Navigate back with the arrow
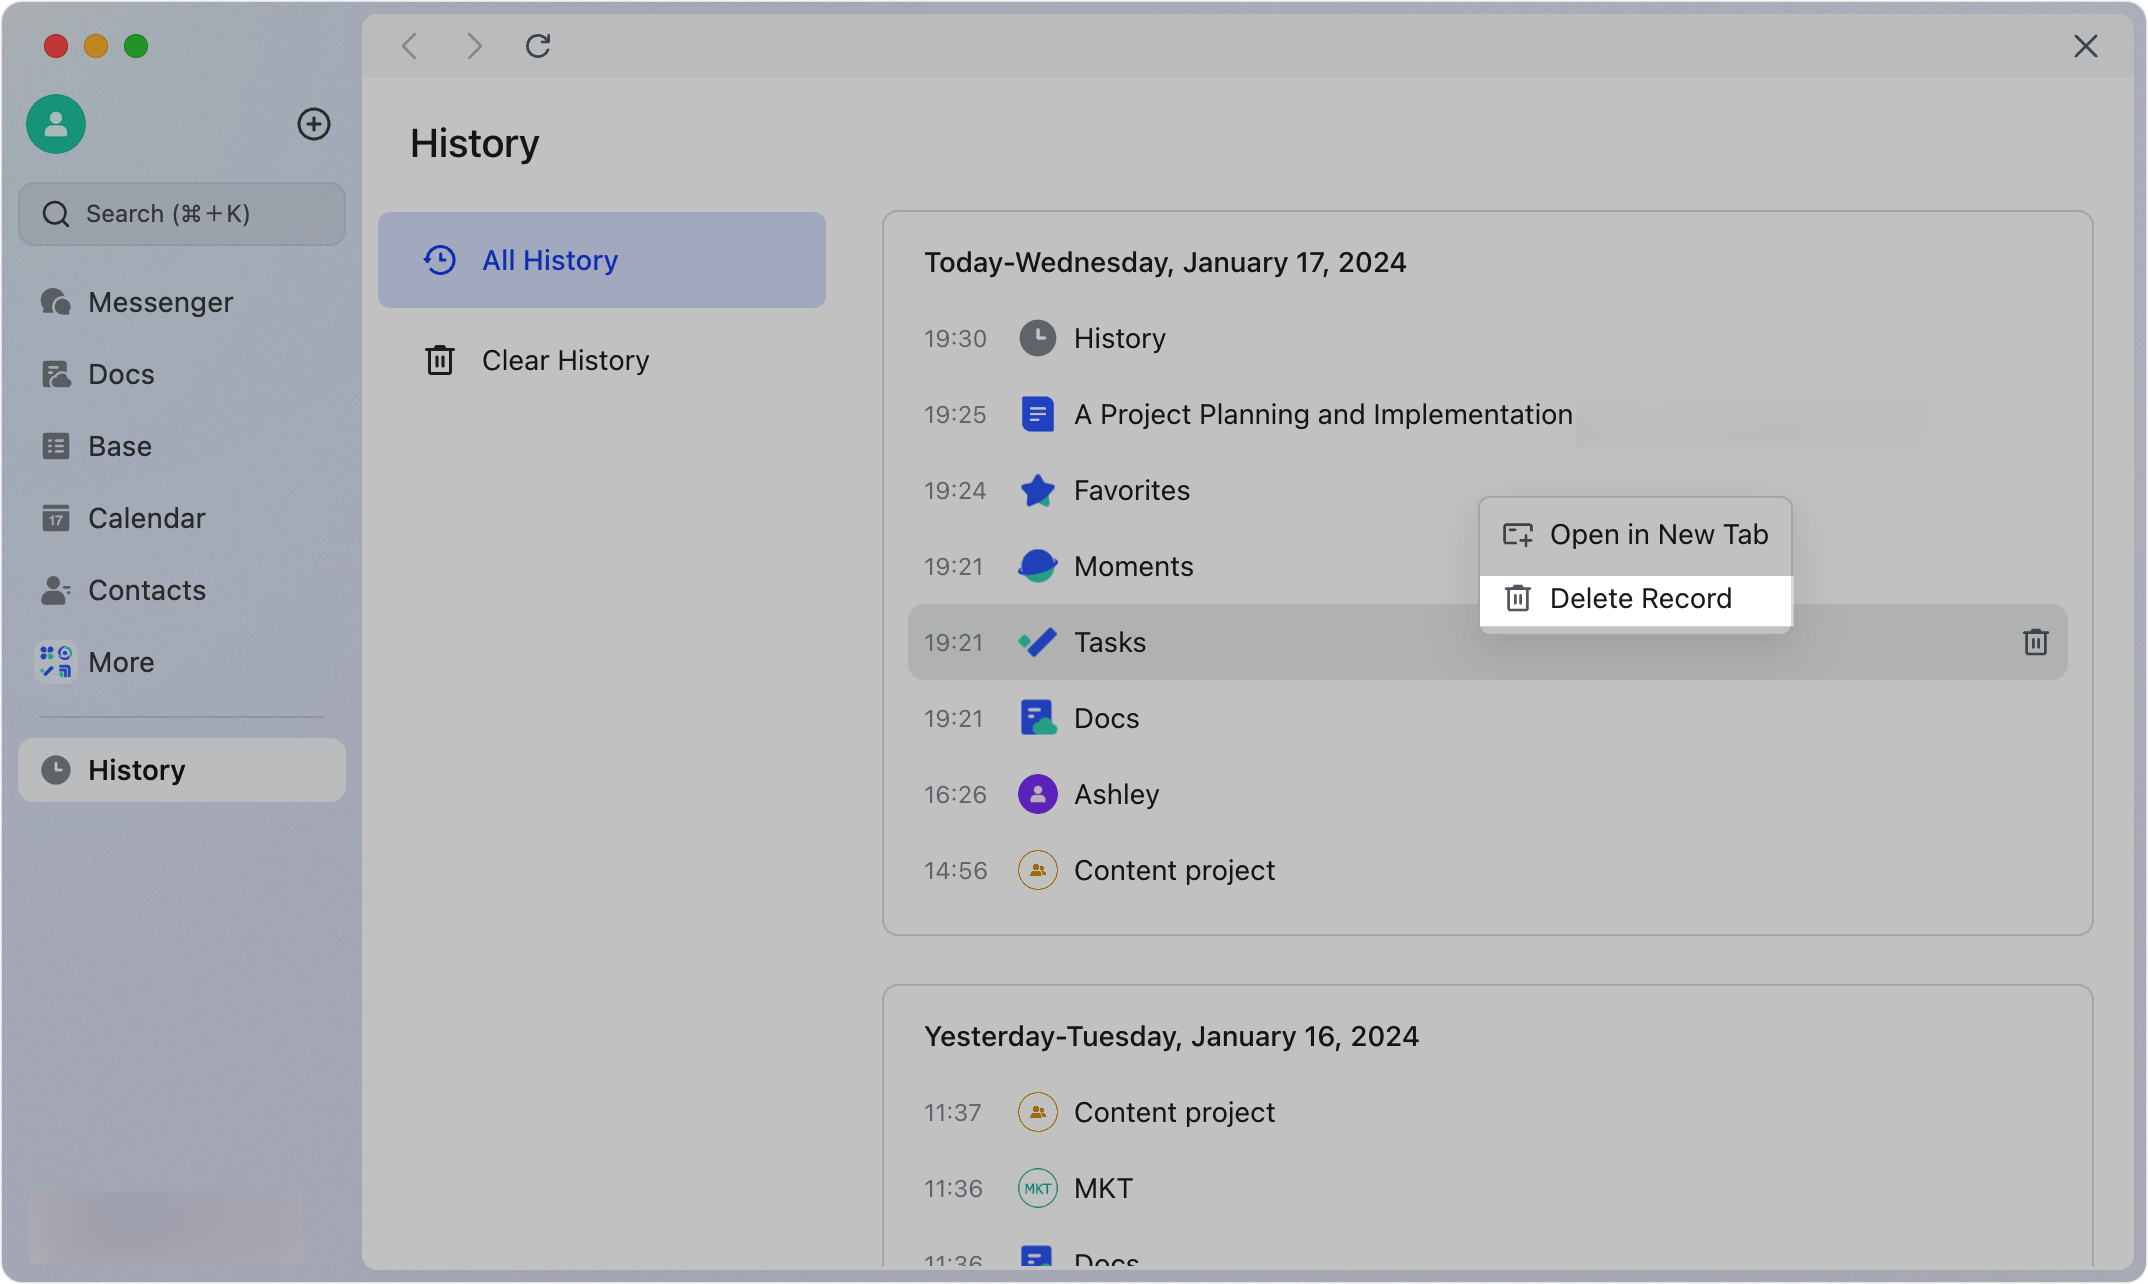The width and height of the screenshot is (2148, 1284). (409, 46)
